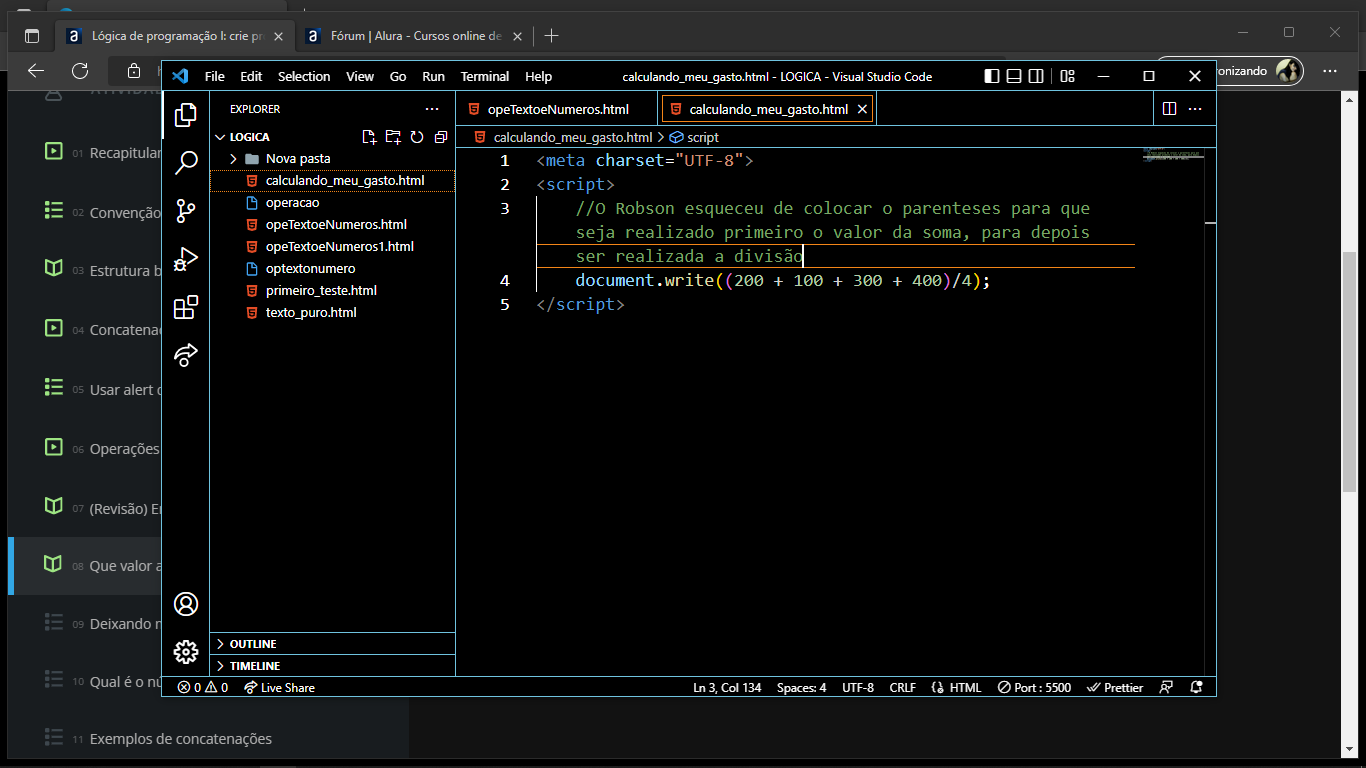Open editor more actions ellipsis
This screenshot has width=1366, height=768.
[x=1195, y=109]
